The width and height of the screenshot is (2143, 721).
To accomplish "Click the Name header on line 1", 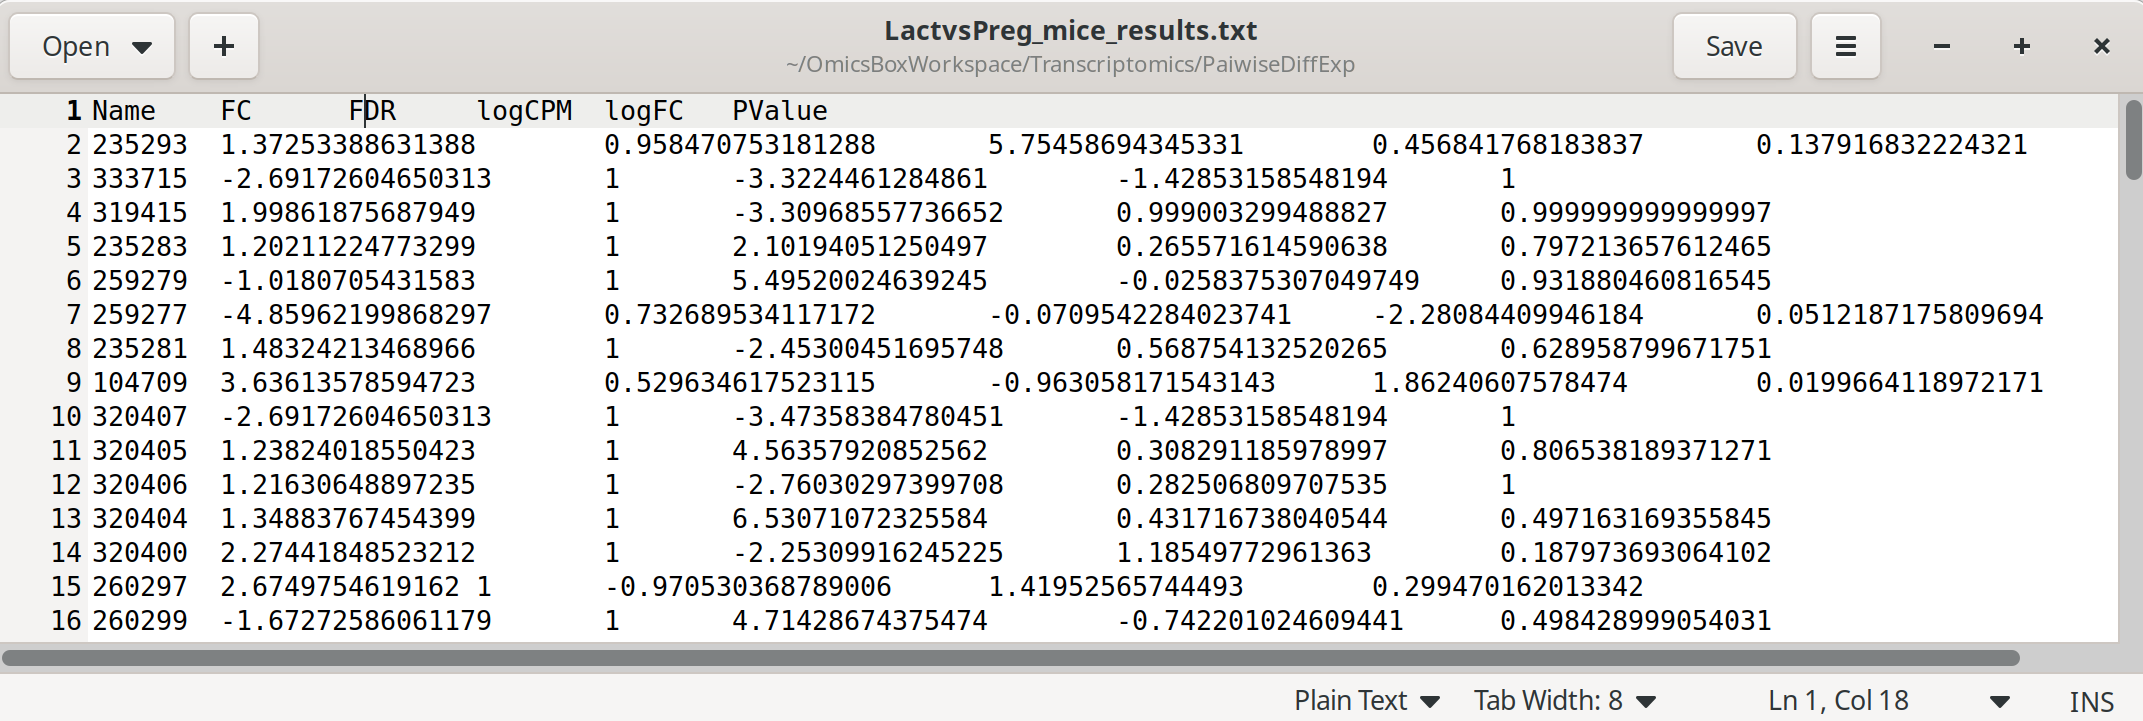I will coord(124,111).
